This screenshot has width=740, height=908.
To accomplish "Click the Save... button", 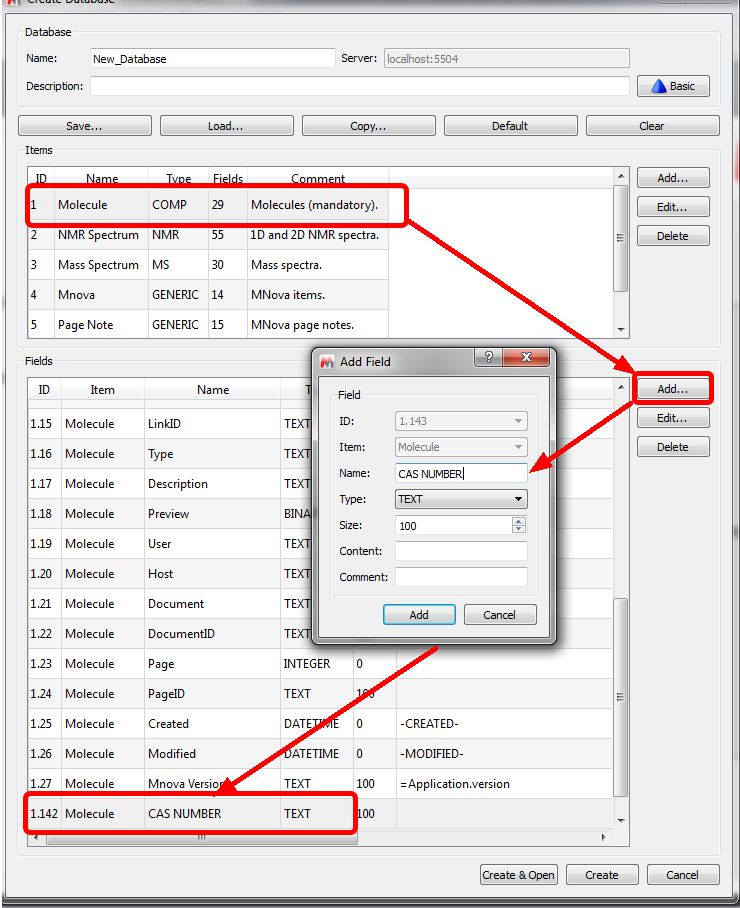I will point(85,126).
